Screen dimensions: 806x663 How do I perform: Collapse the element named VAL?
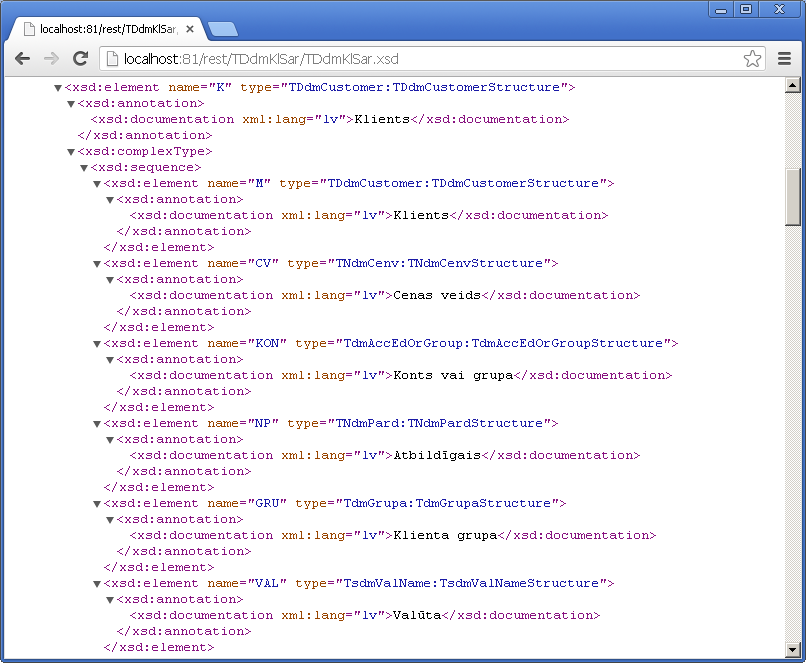click(x=97, y=584)
